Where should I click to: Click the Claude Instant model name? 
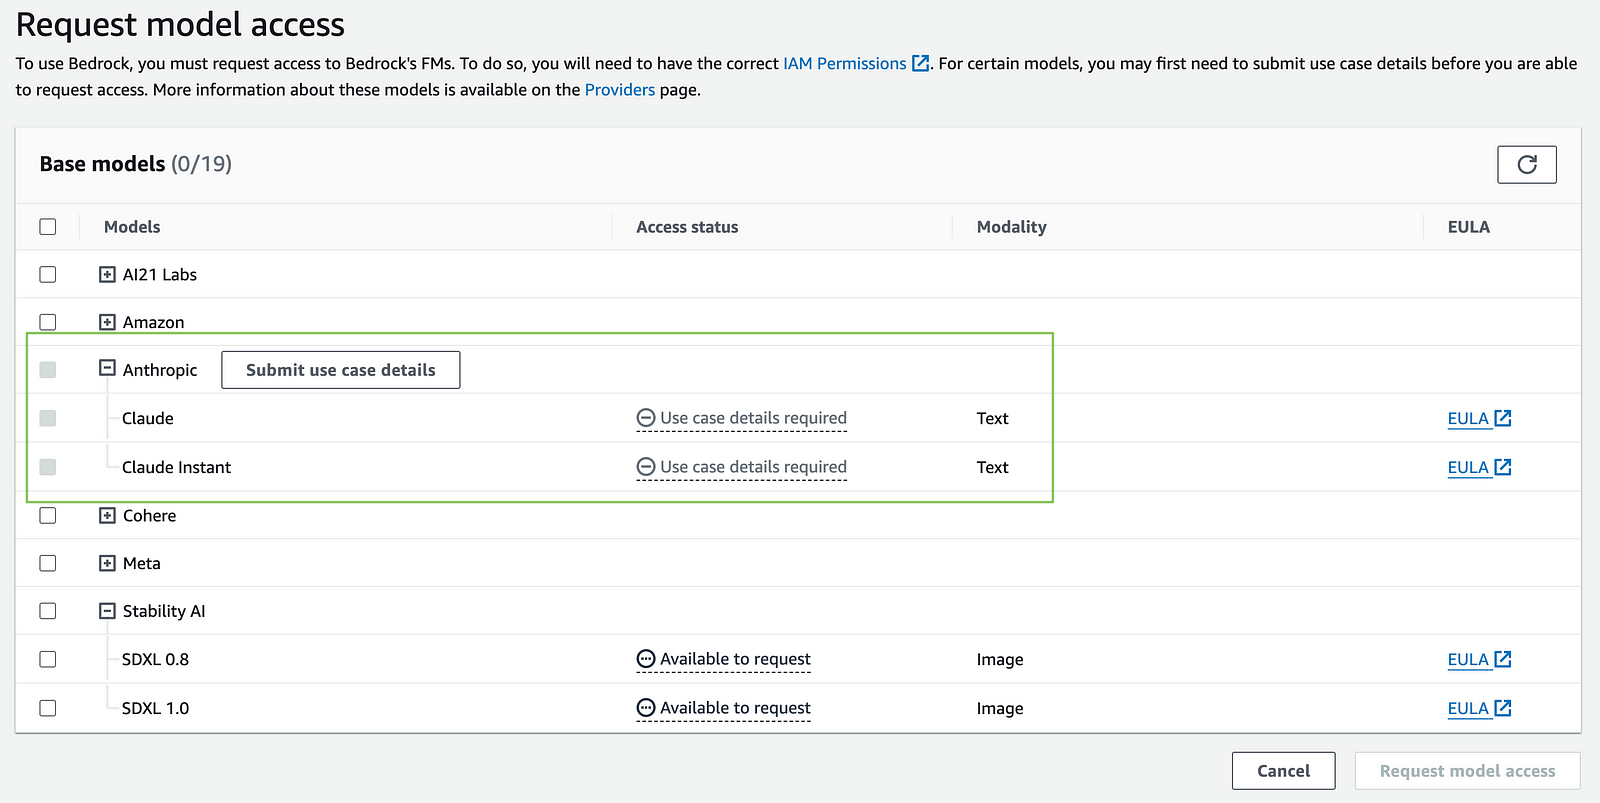[176, 467]
